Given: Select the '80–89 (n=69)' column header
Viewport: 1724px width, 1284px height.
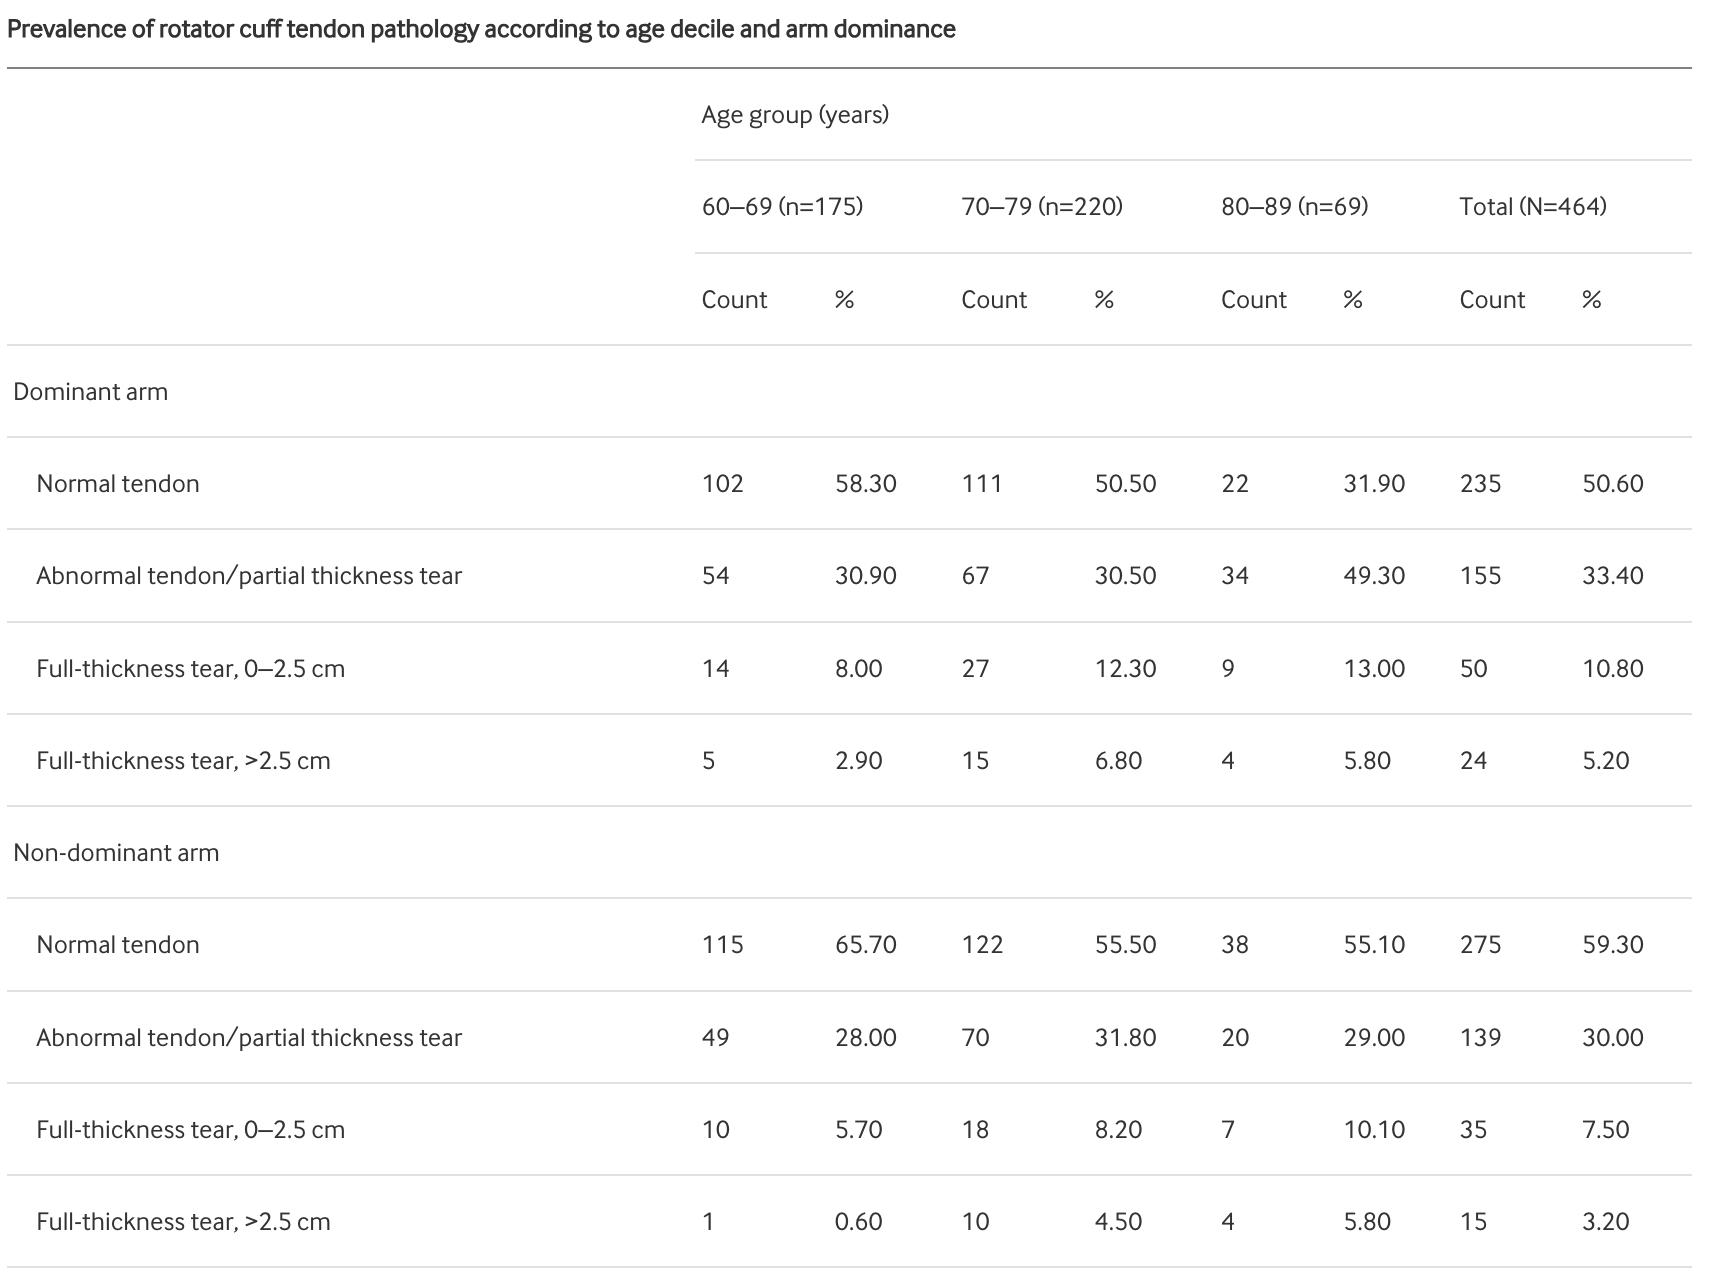Looking at the screenshot, I should click(x=1294, y=207).
